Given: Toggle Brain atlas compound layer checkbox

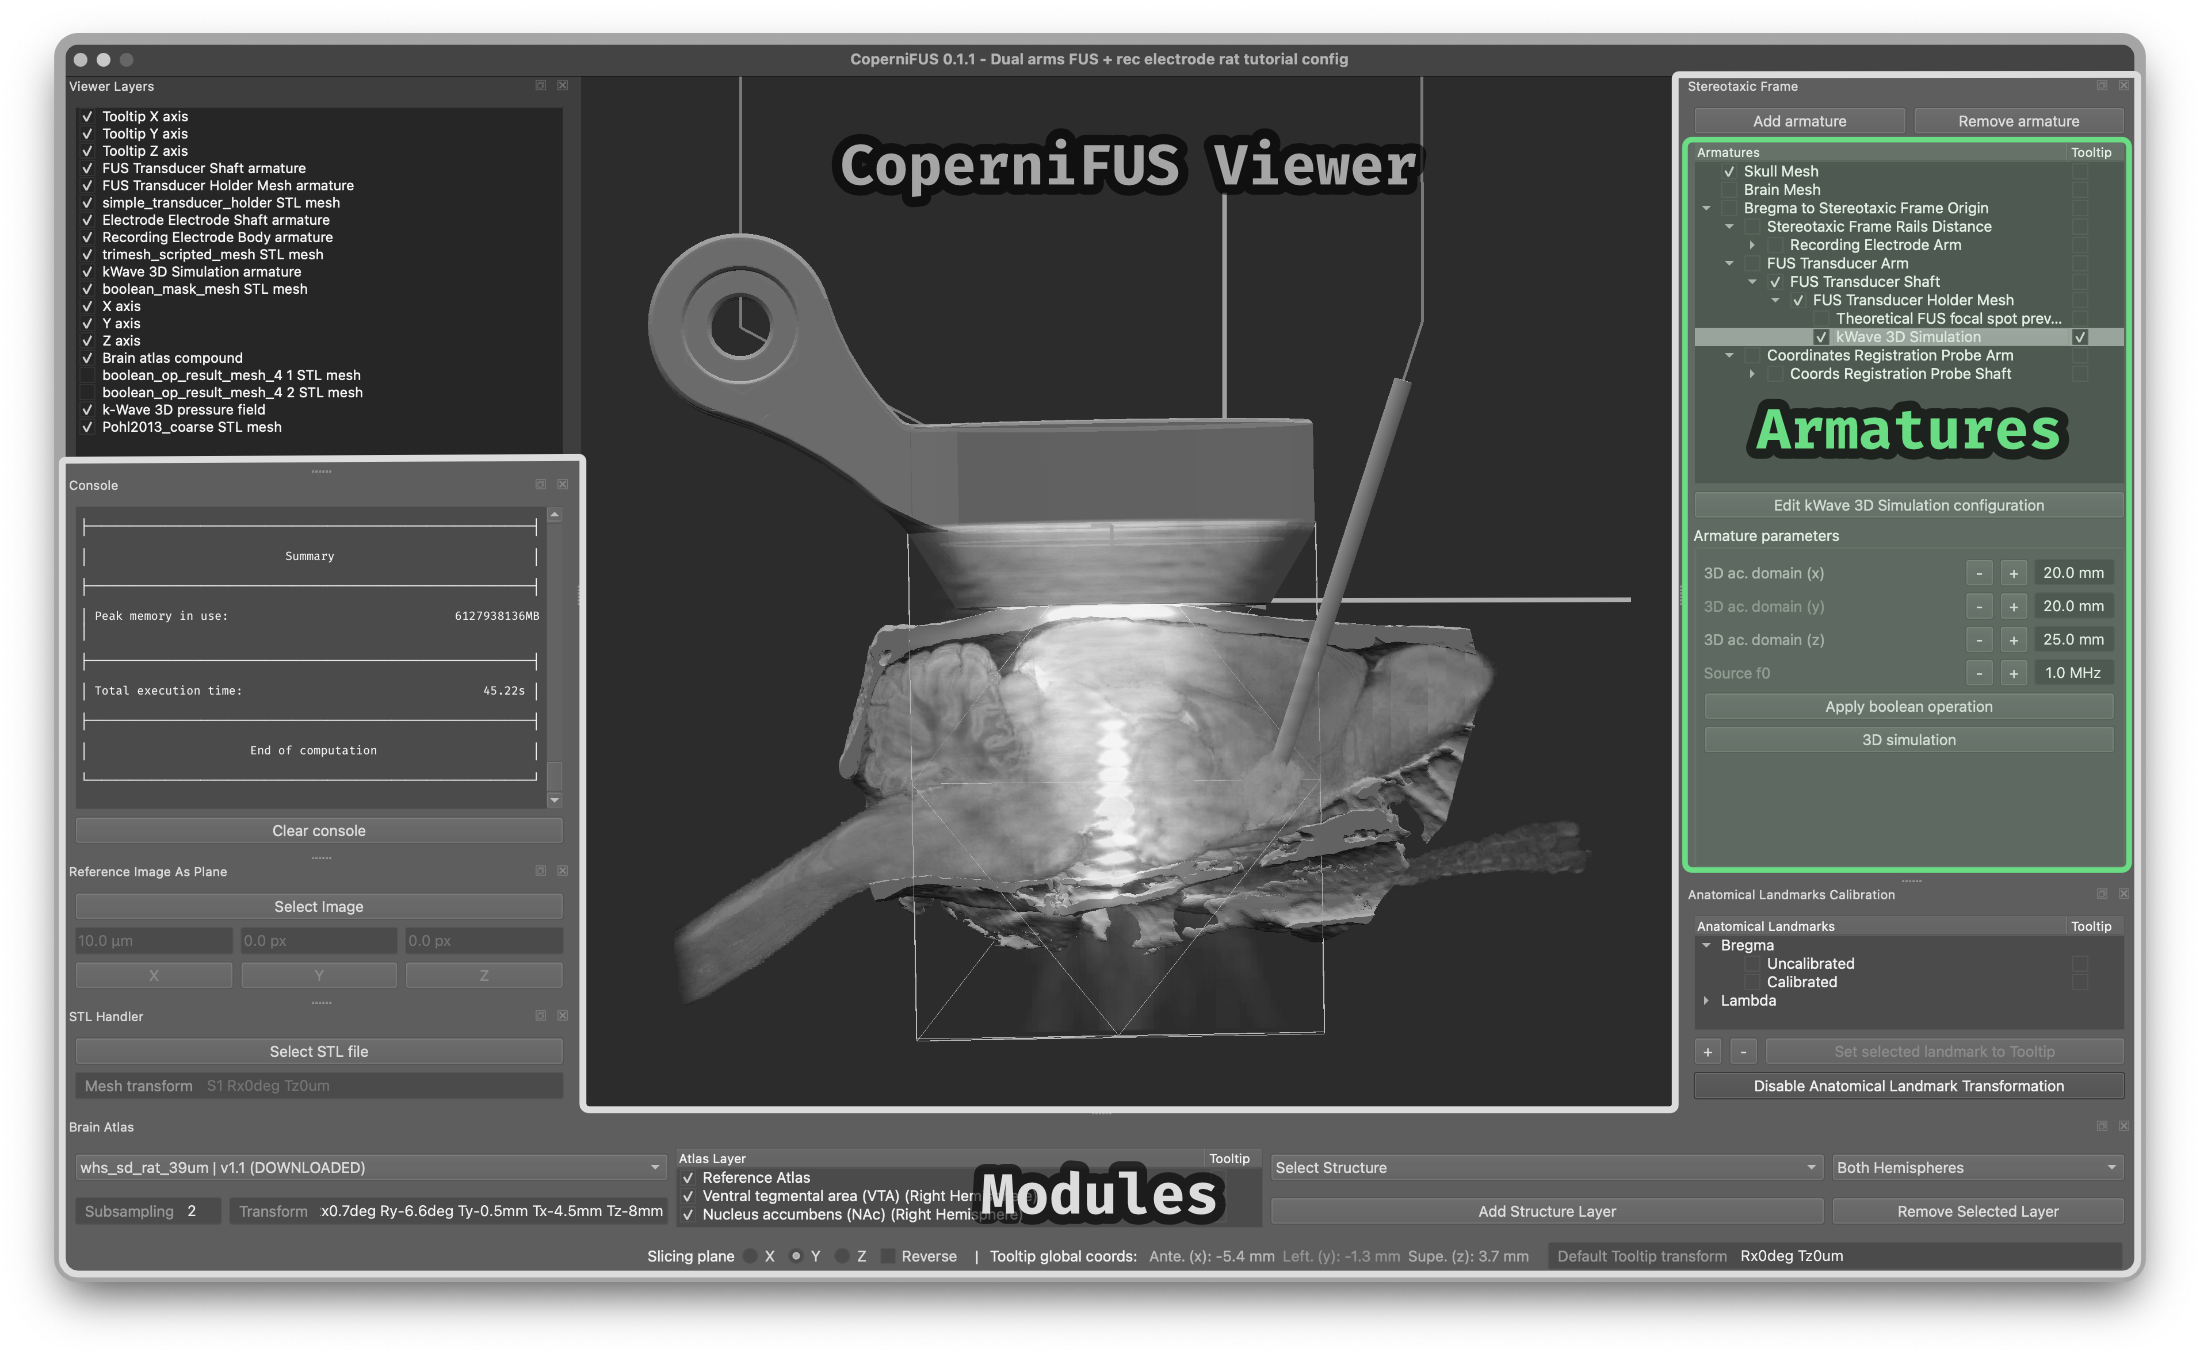Looking at the screenshot, I should click(x=87, y=358).
